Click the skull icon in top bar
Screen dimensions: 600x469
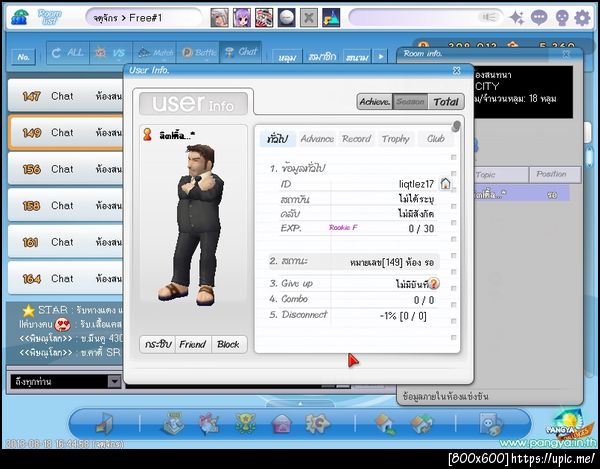(x=561, y=18)
